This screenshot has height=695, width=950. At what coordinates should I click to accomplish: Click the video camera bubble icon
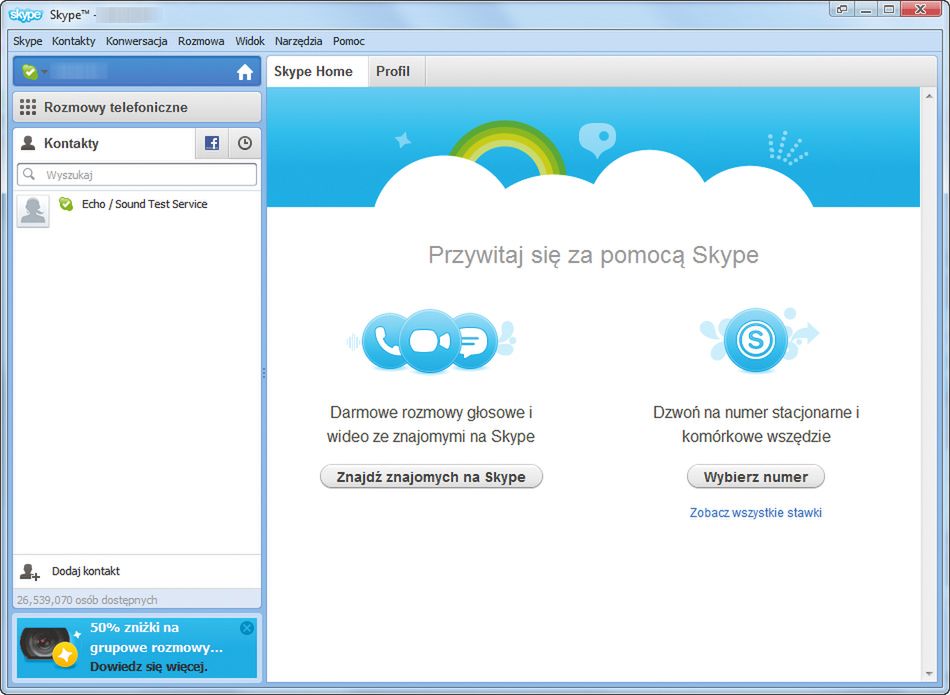click(x=430, y=341)
